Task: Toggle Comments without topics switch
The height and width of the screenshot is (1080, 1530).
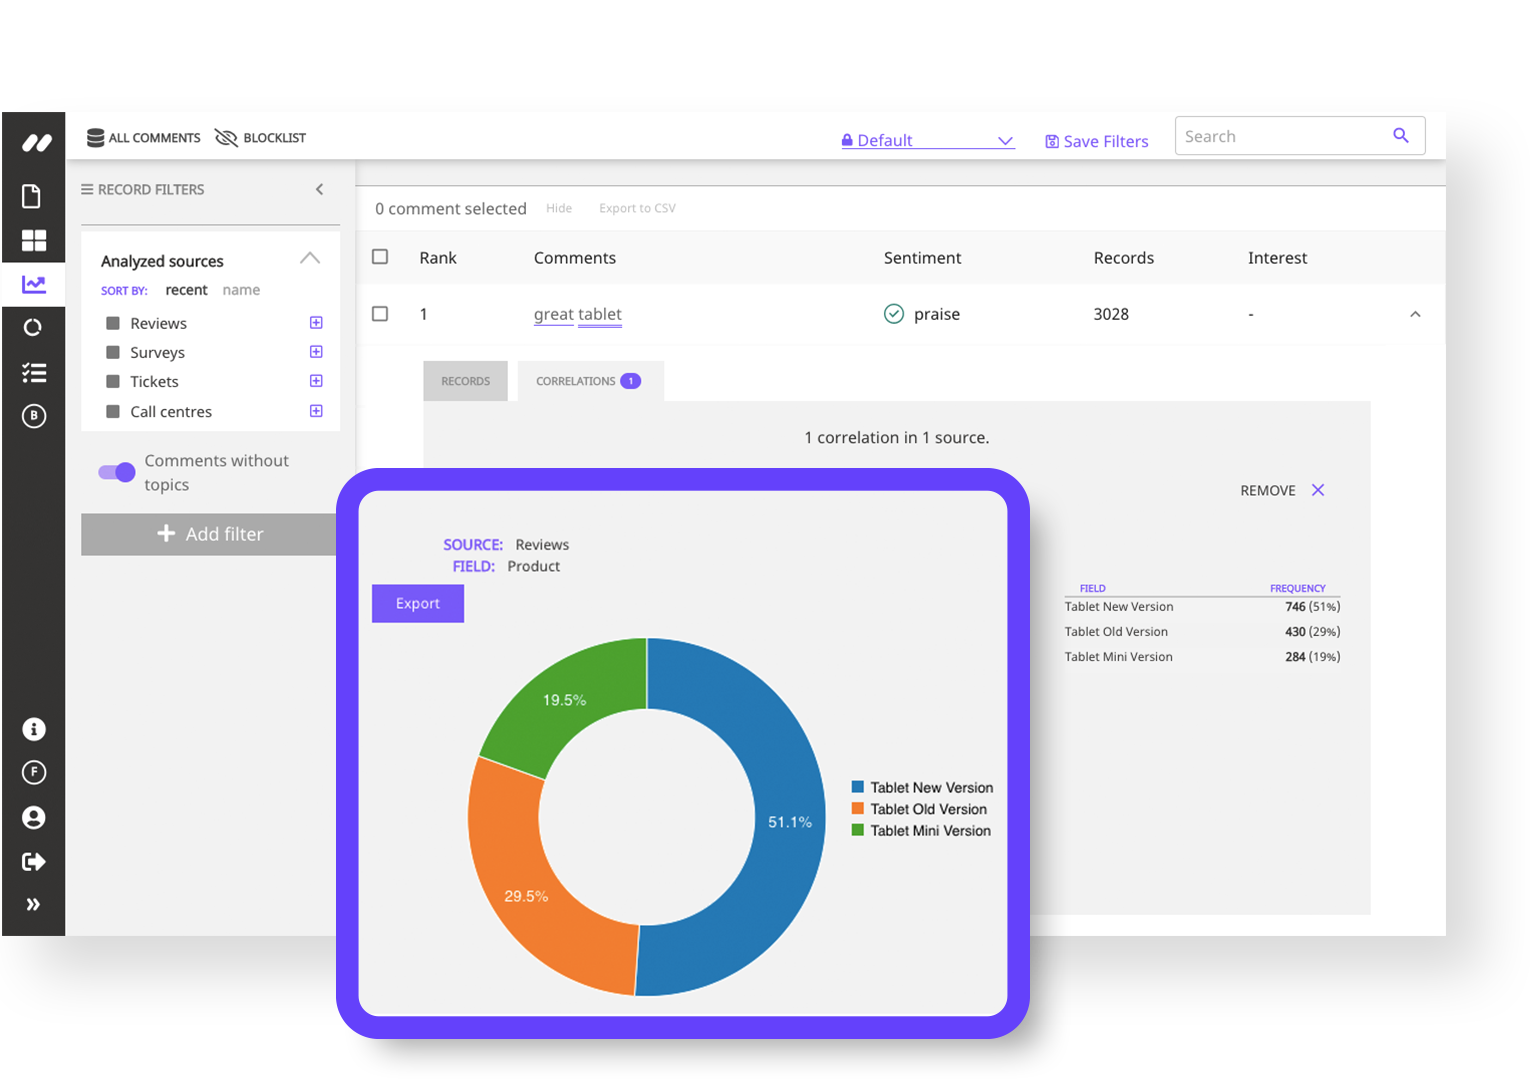Action: [x=115, y=472]
